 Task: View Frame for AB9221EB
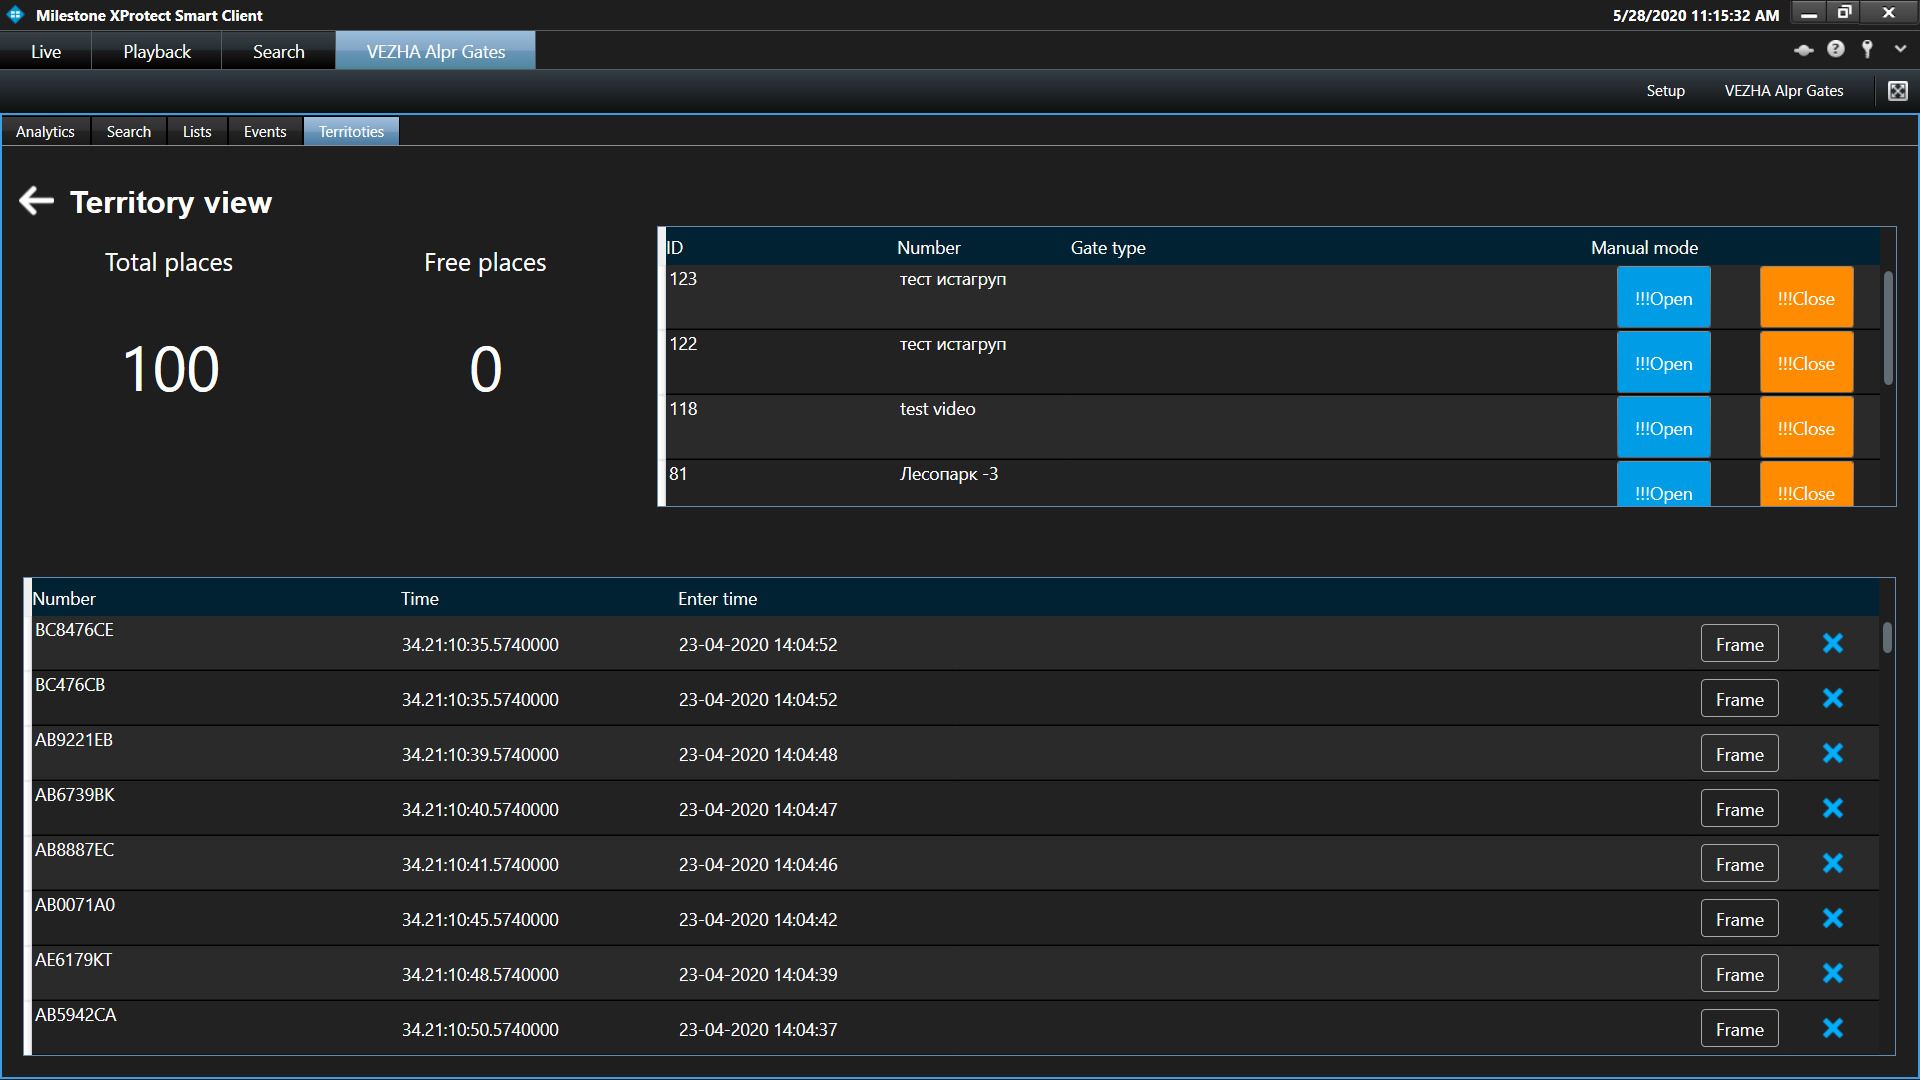click(1739, 754)
